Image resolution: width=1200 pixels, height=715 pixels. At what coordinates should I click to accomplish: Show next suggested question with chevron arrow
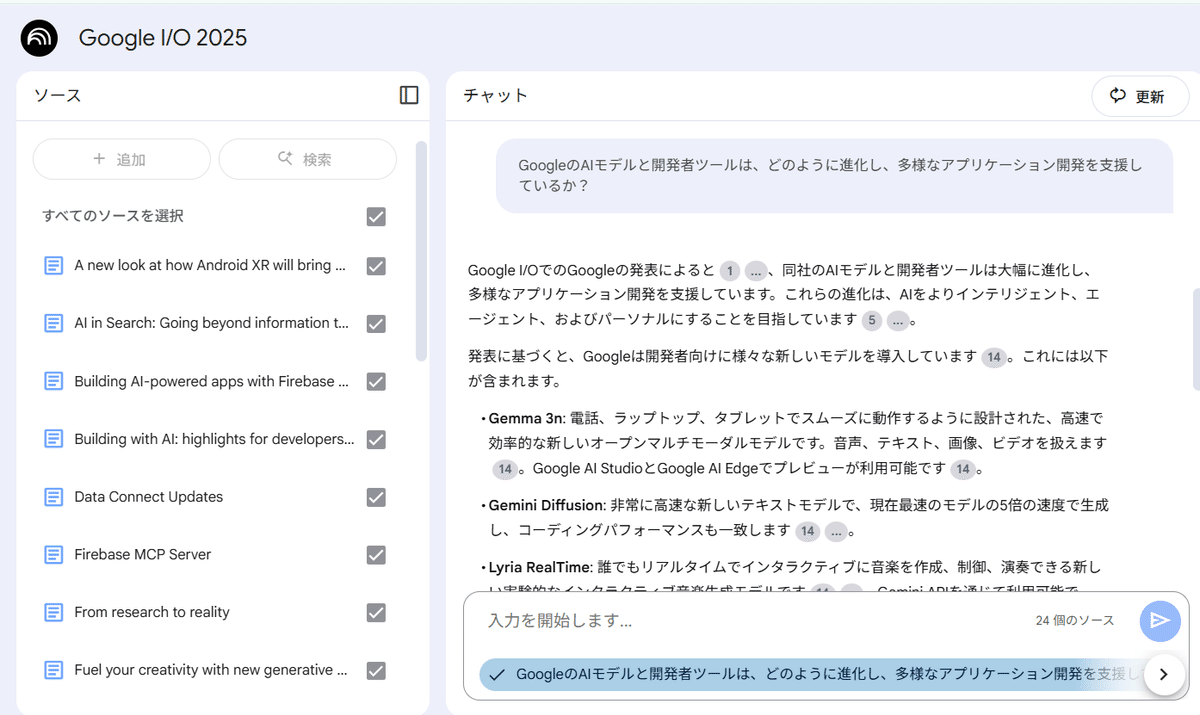pyautogui.click(x=1163, y=675)
